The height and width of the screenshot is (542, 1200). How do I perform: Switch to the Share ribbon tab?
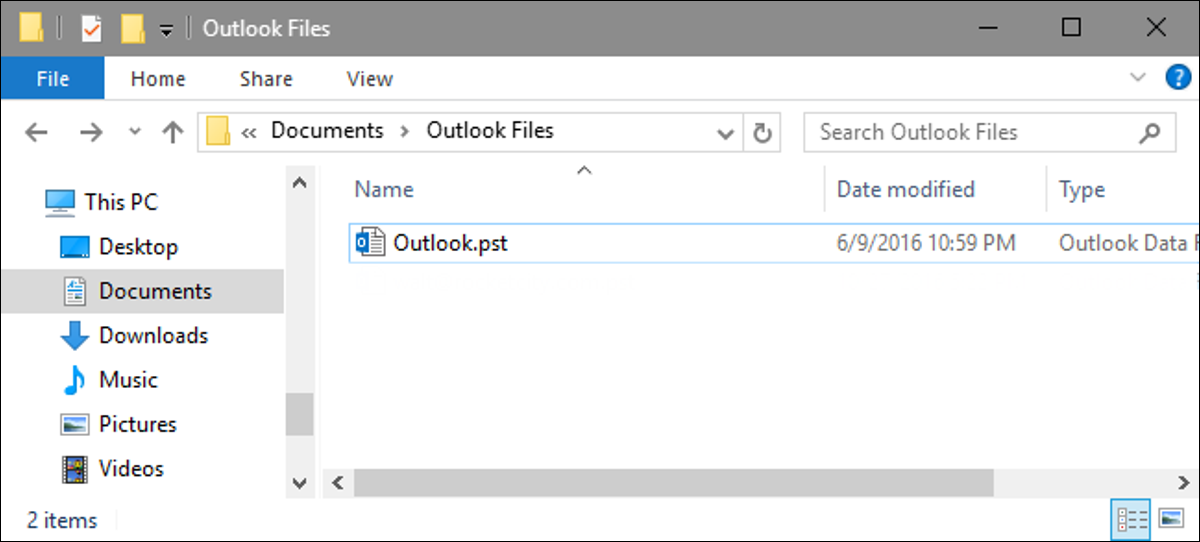tap(266, 79)
